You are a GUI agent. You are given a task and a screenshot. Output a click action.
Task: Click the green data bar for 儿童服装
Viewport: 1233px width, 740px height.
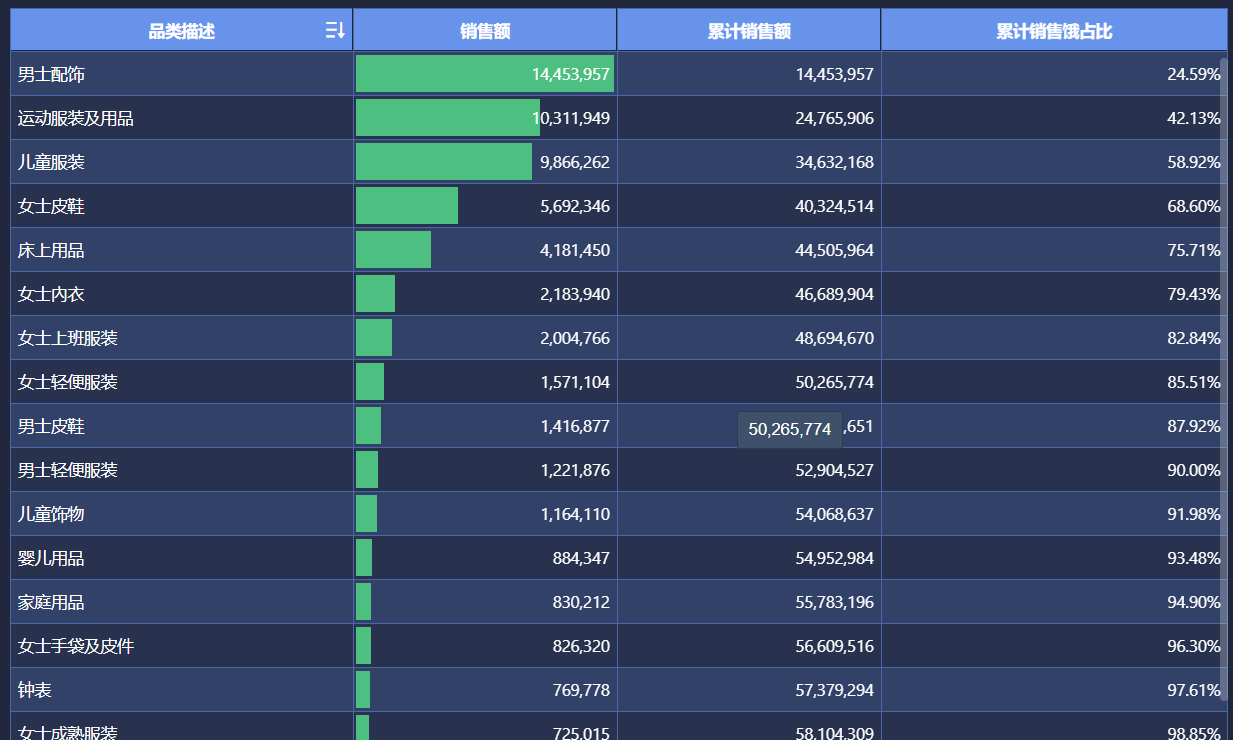click(443, 162)
